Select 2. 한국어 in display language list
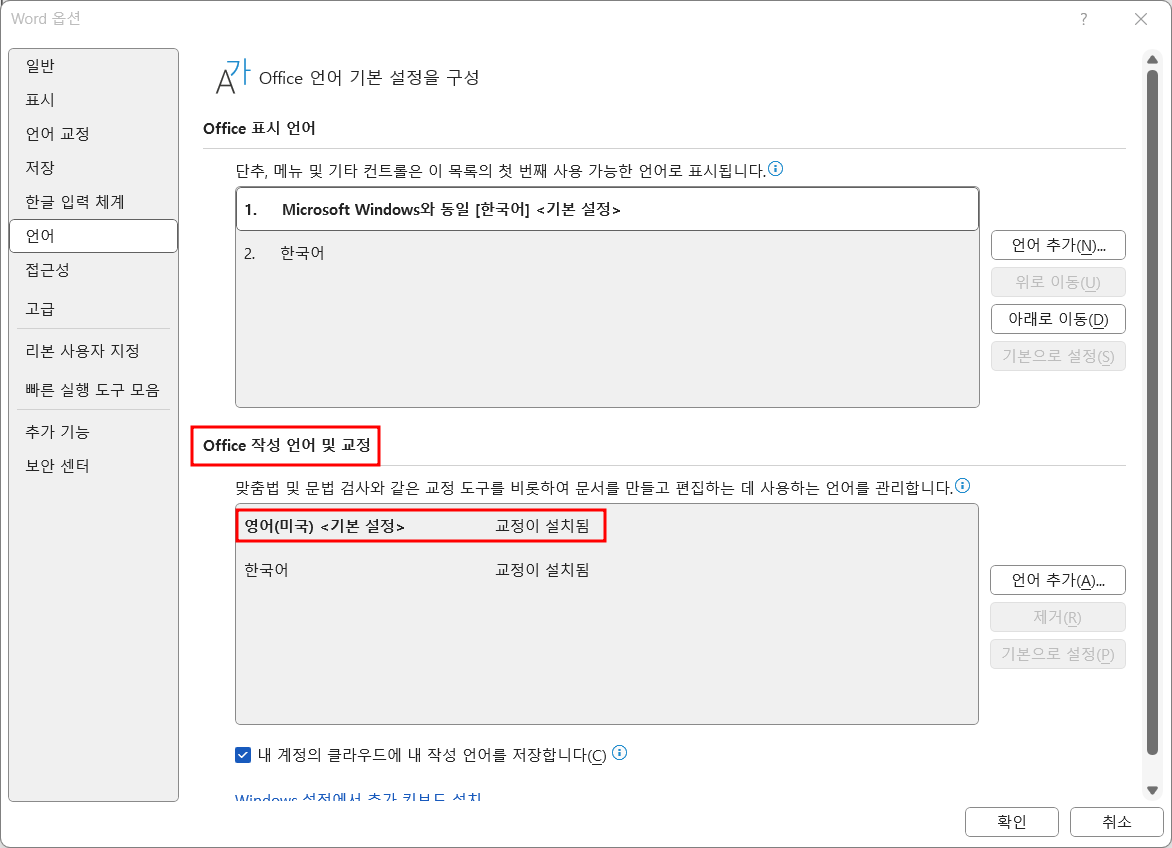This screenshot has height=848, width=1172. click(x=607, y=253)
